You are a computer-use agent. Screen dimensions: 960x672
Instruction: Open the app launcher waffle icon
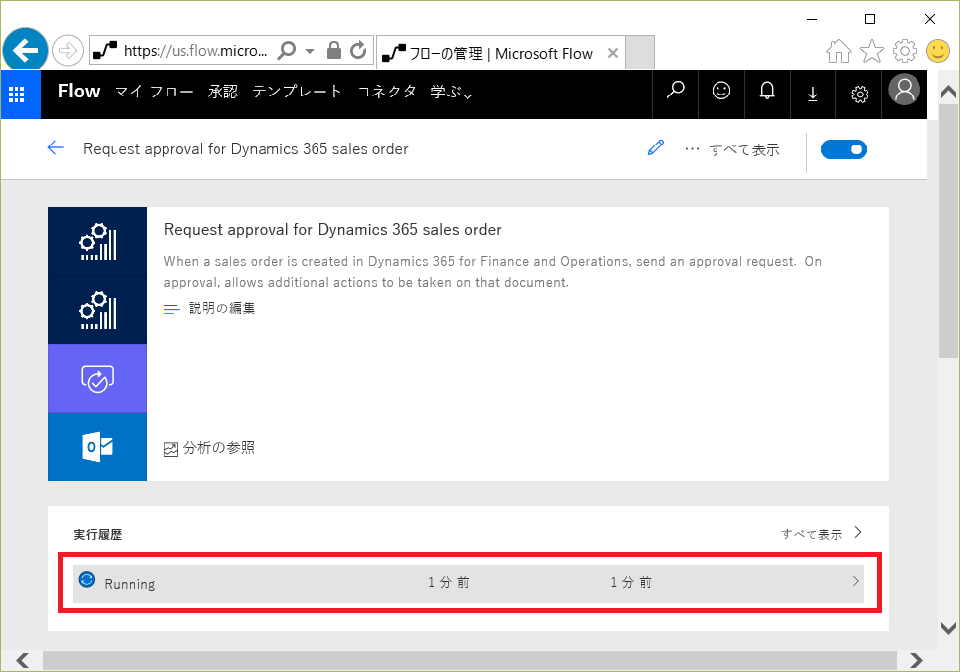(x=17, y=94)
